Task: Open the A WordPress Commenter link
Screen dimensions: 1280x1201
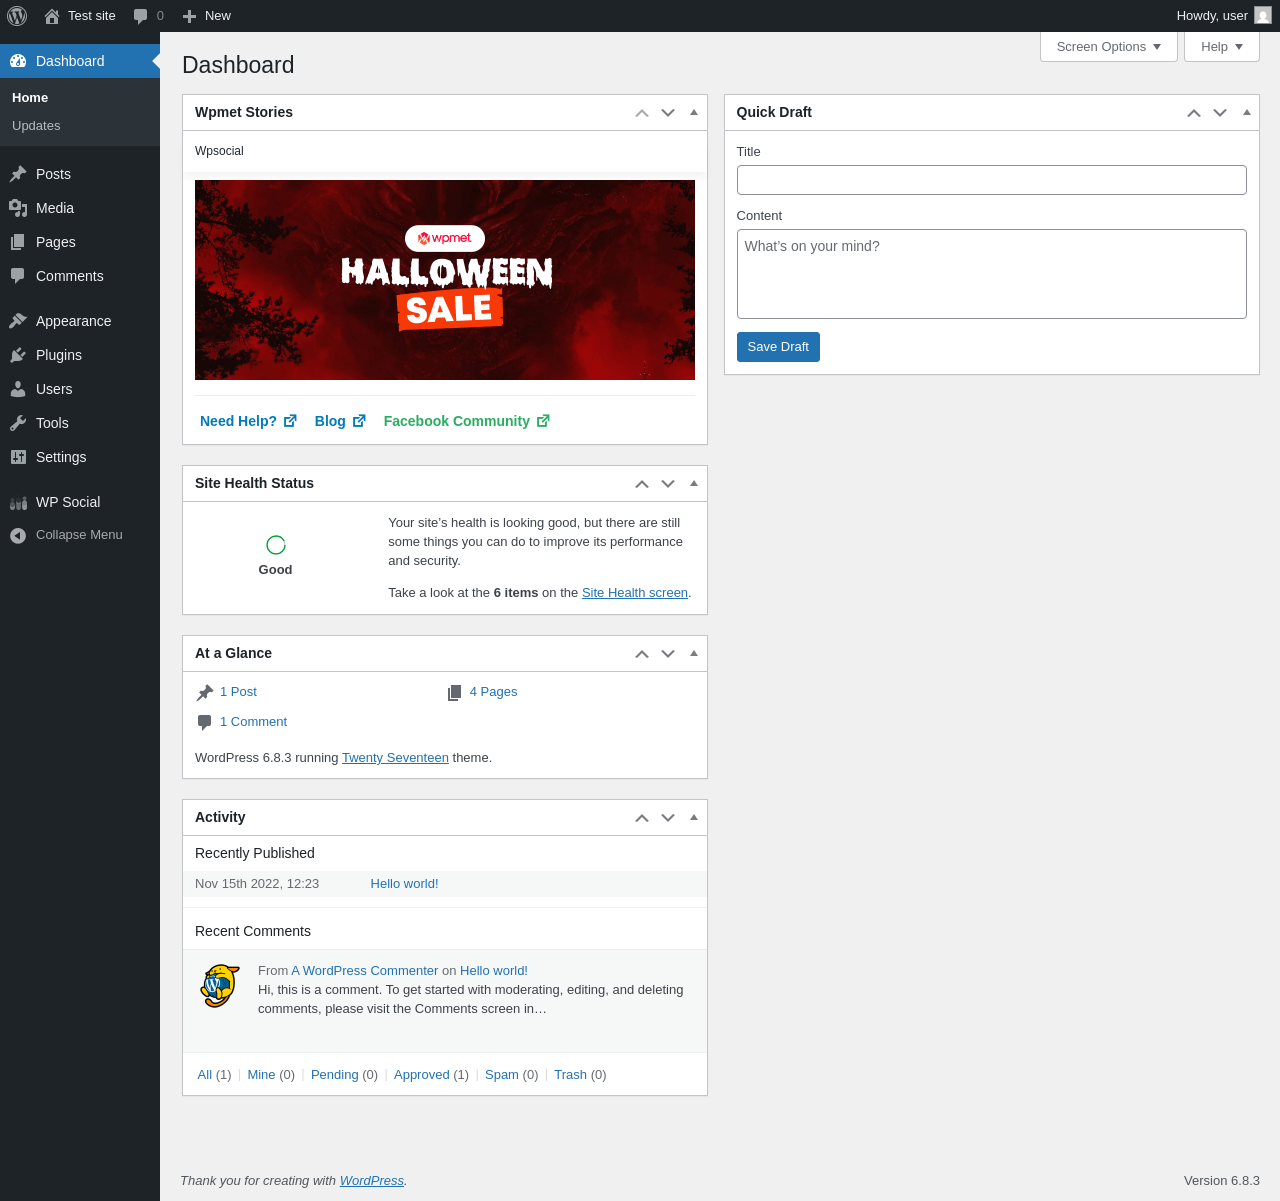Action: point(365,971)
